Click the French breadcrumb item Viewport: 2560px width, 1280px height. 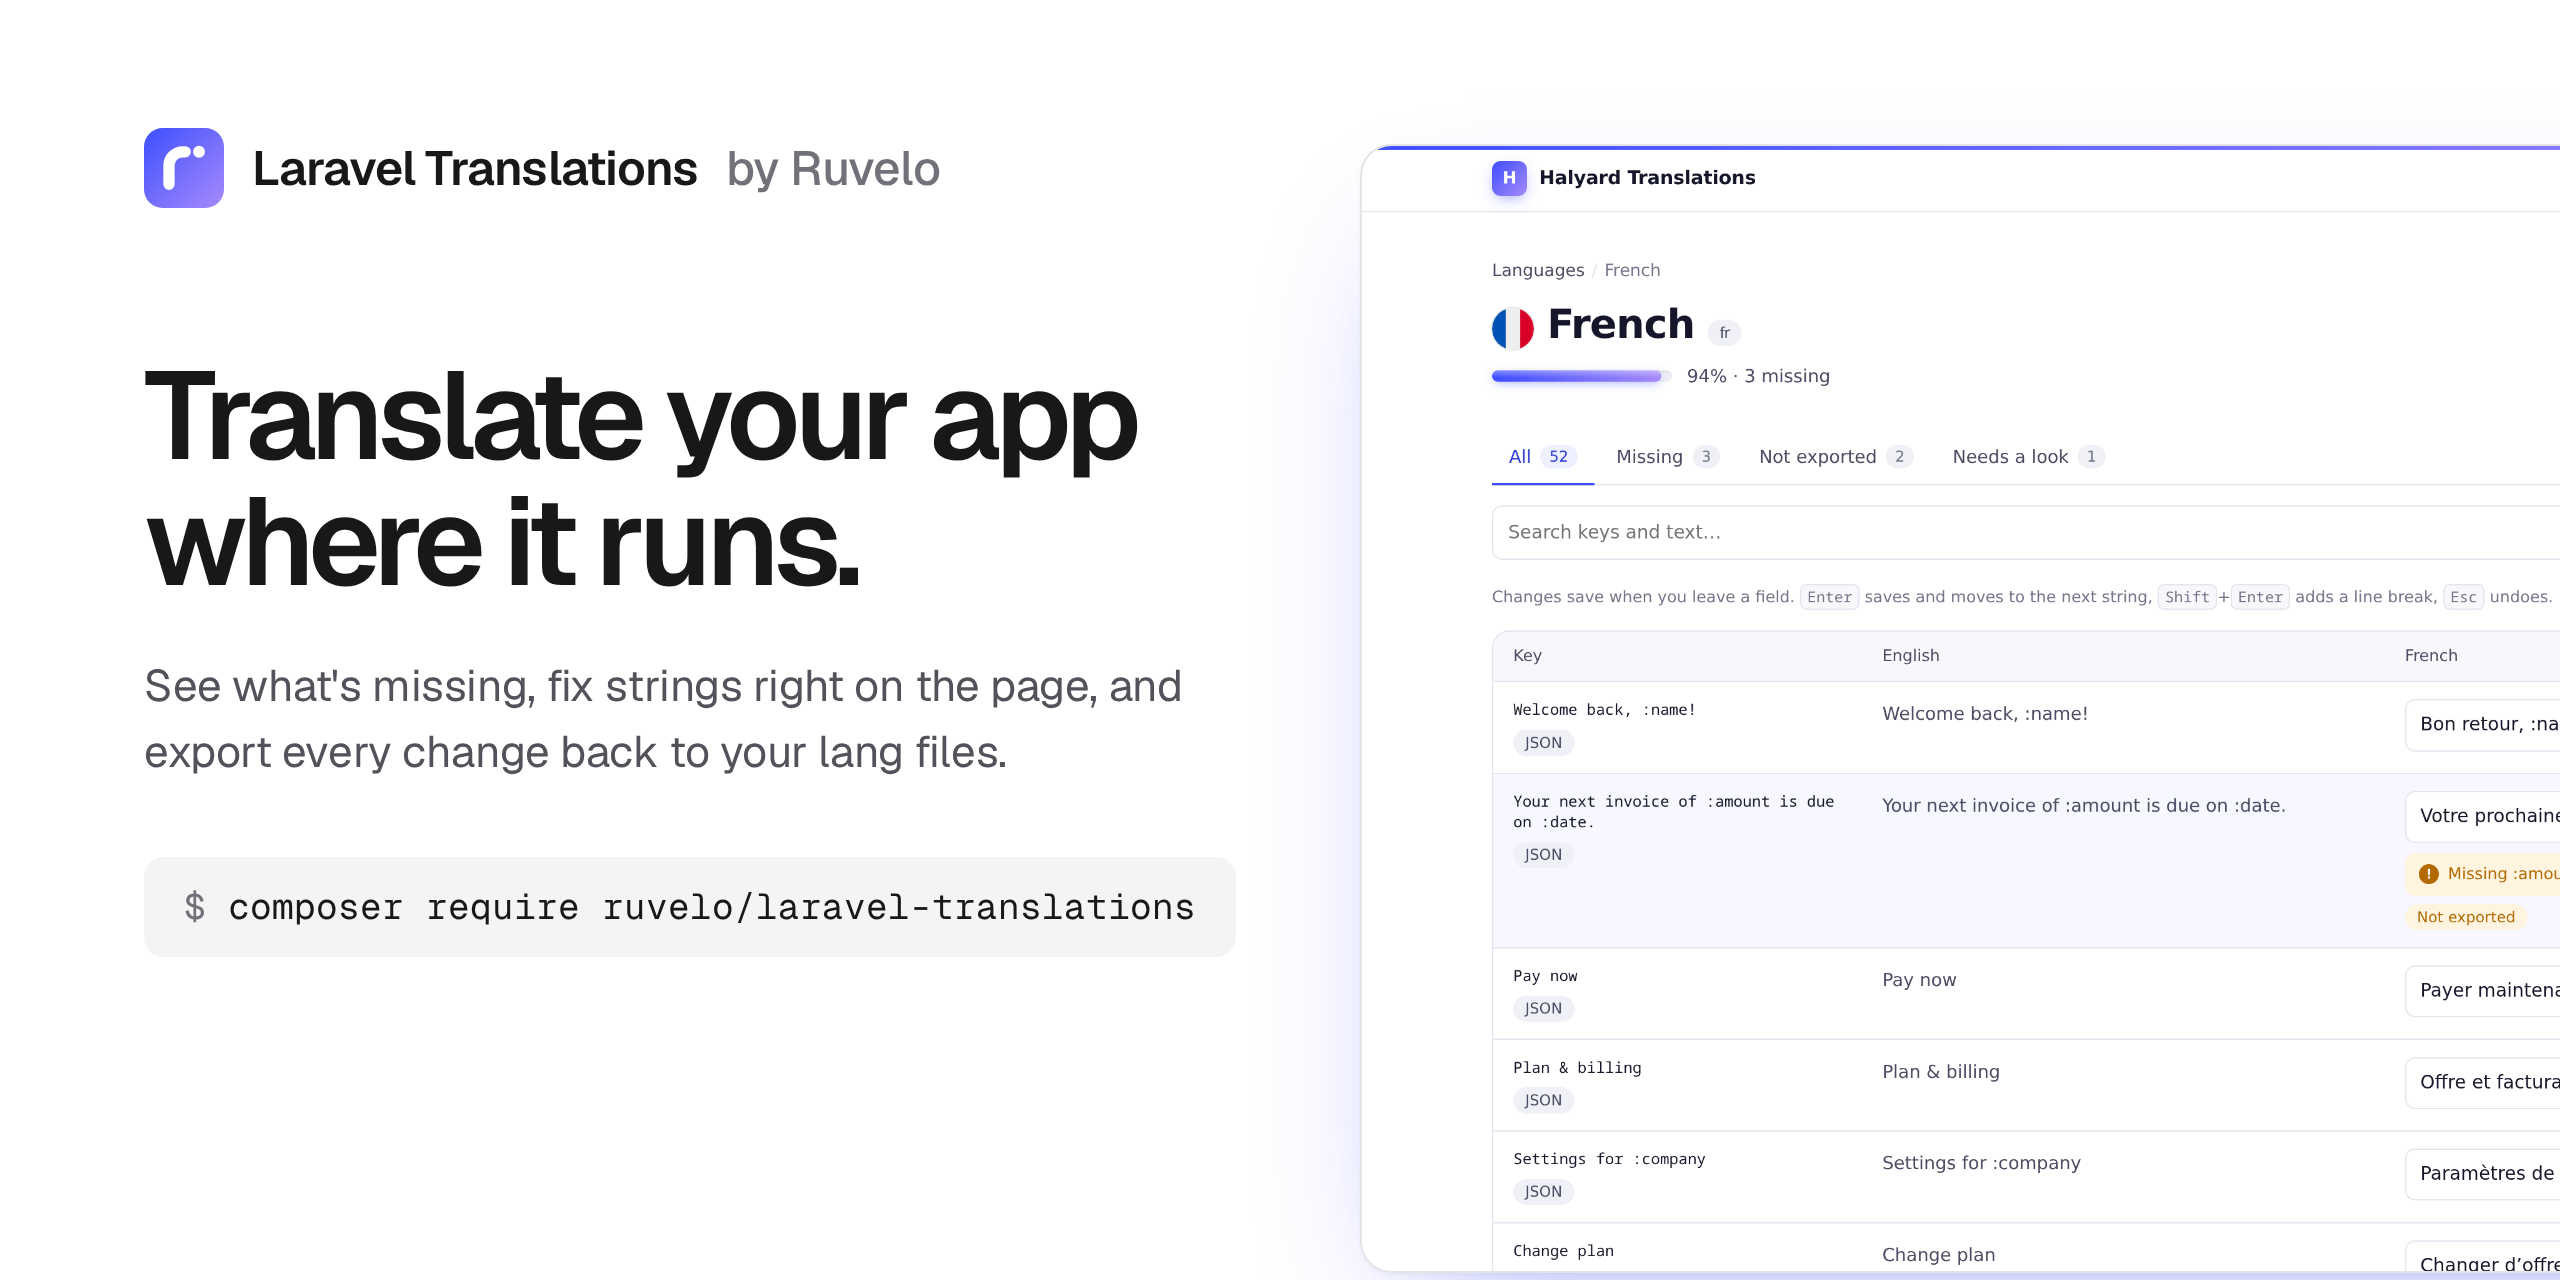(x=1632, y=270)
